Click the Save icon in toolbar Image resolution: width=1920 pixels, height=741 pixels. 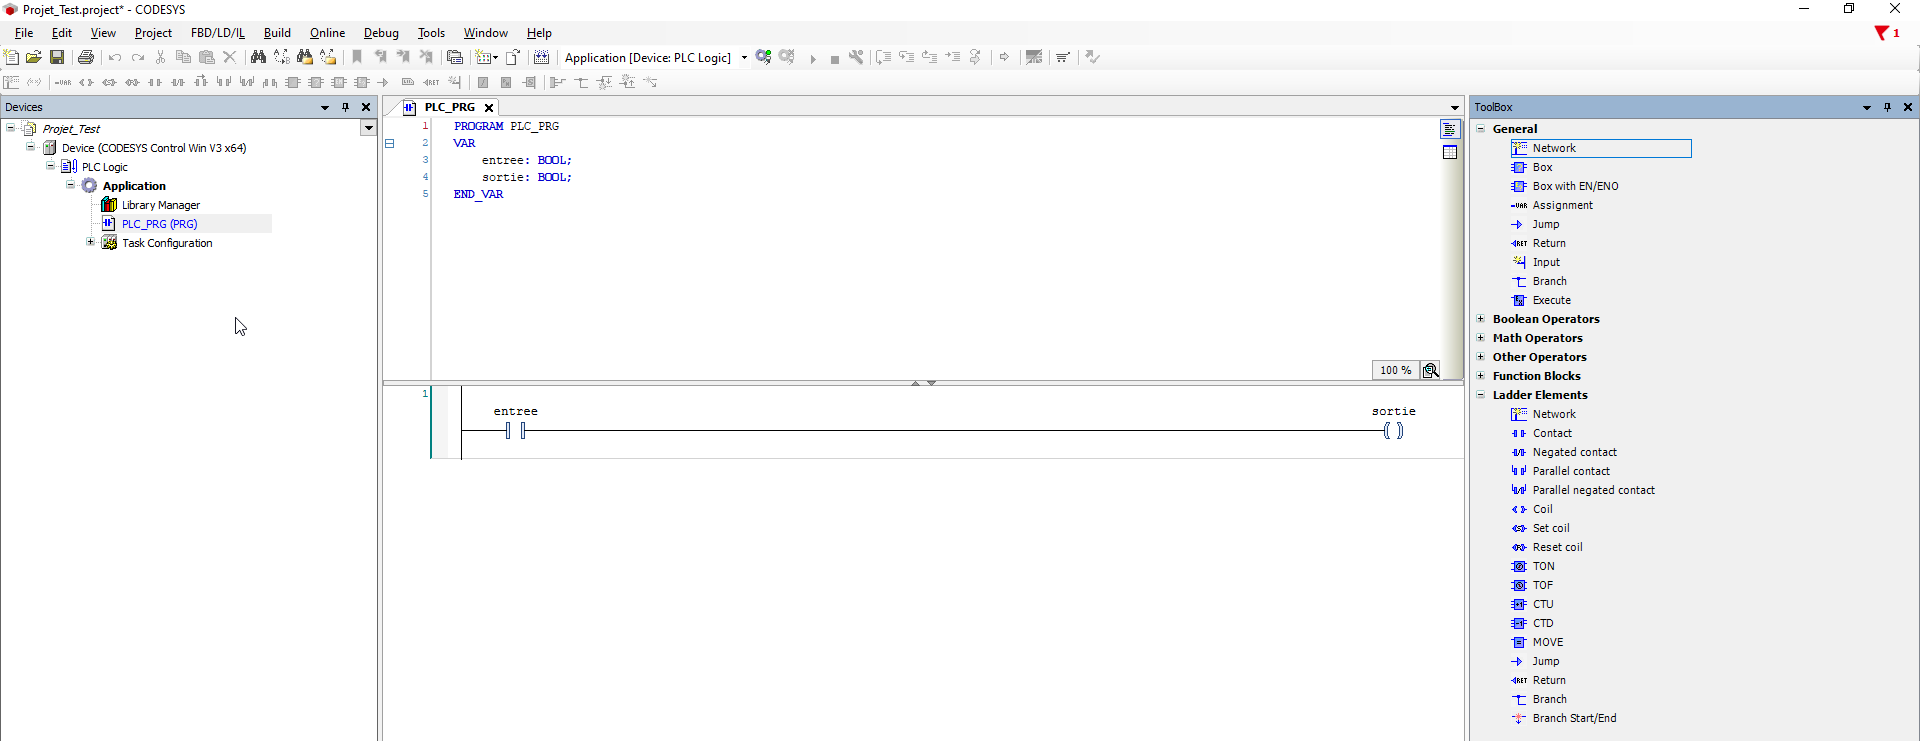tap(57, 58)
